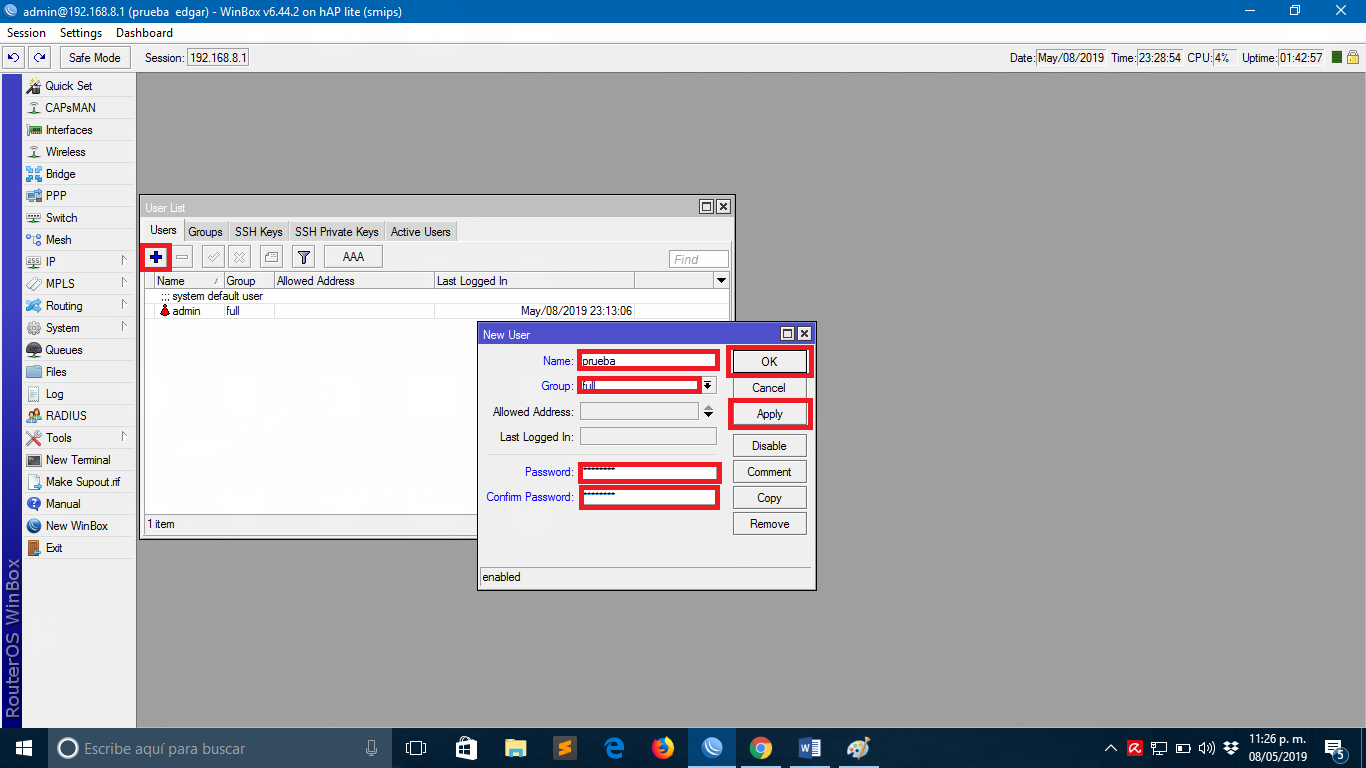Click the filter funnel icon in User List

303,257
